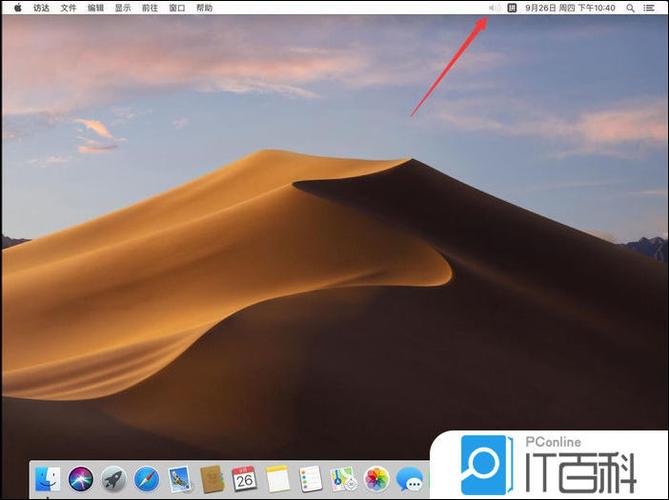Open the yellow Notes app

tap(278, 479)
